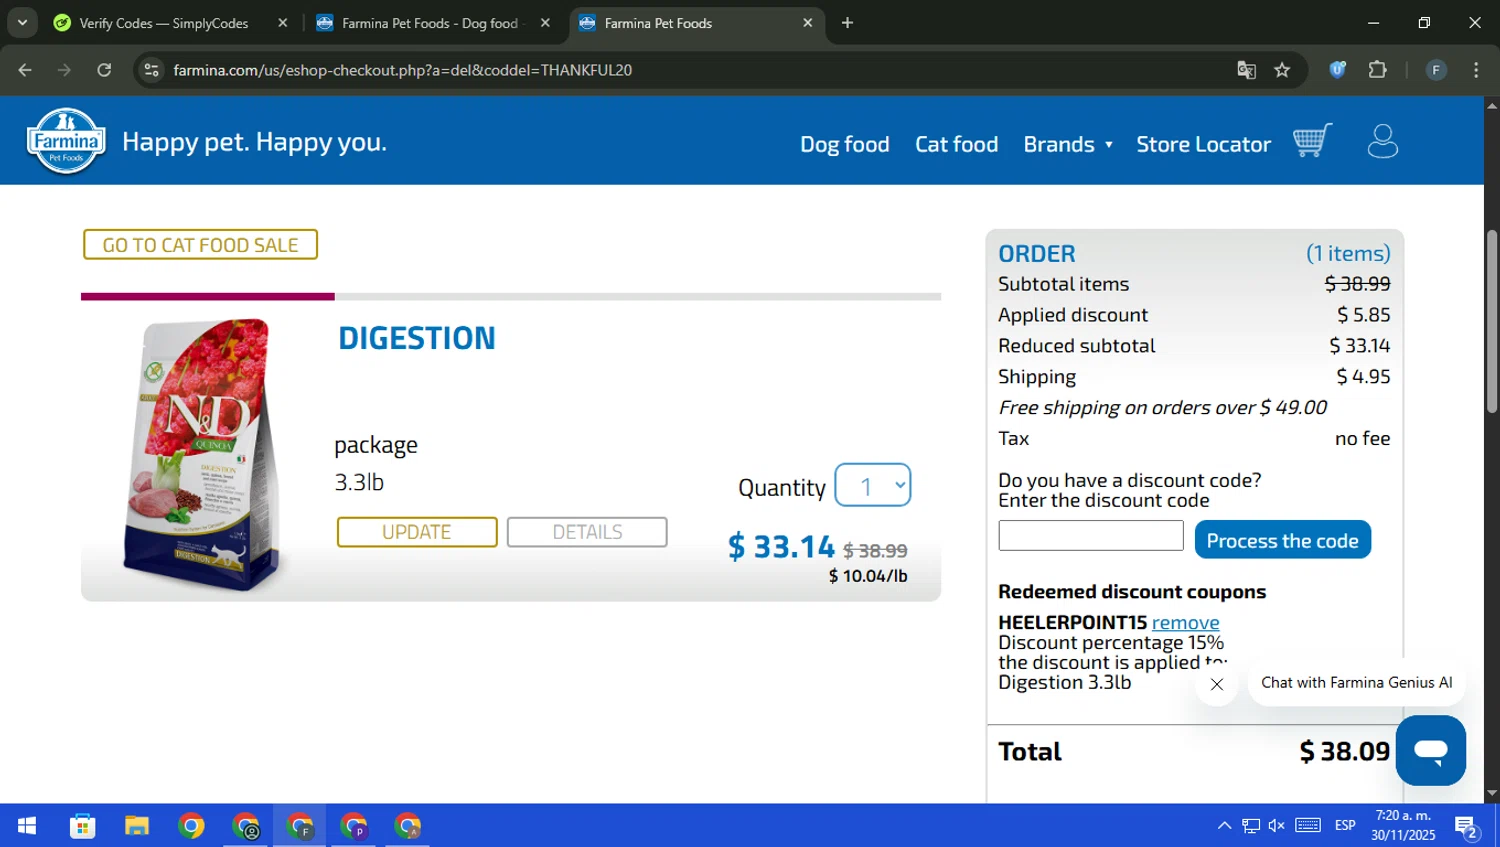Reload the Farmina checkout page
Viewport: 1500px width, 847px height.
104,70
